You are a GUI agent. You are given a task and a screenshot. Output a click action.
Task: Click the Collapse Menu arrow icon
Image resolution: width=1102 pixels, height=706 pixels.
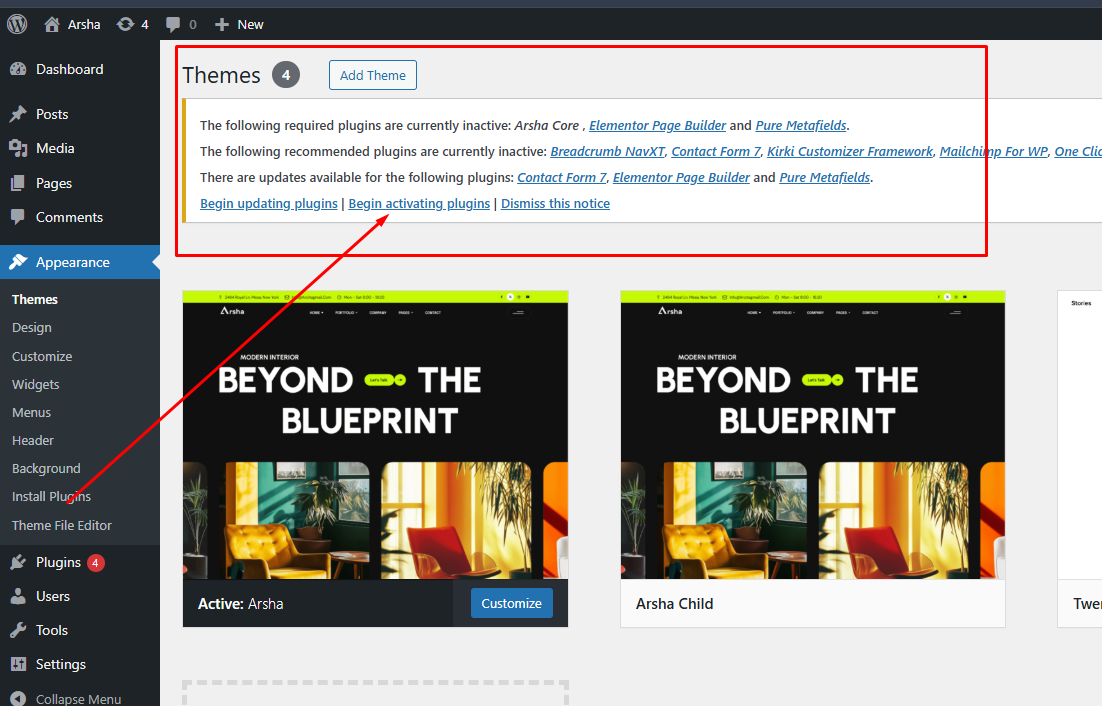18,698
